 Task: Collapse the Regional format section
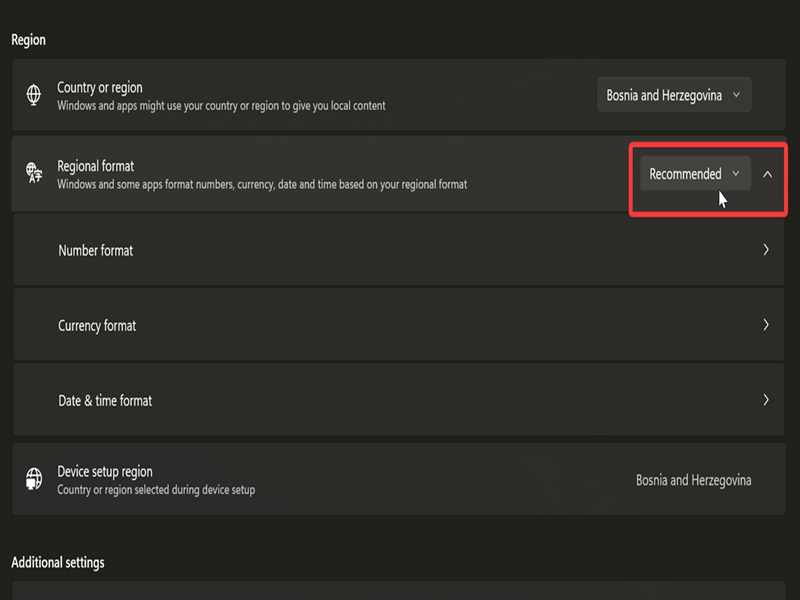pyautogui.click(x=768, y=173)
